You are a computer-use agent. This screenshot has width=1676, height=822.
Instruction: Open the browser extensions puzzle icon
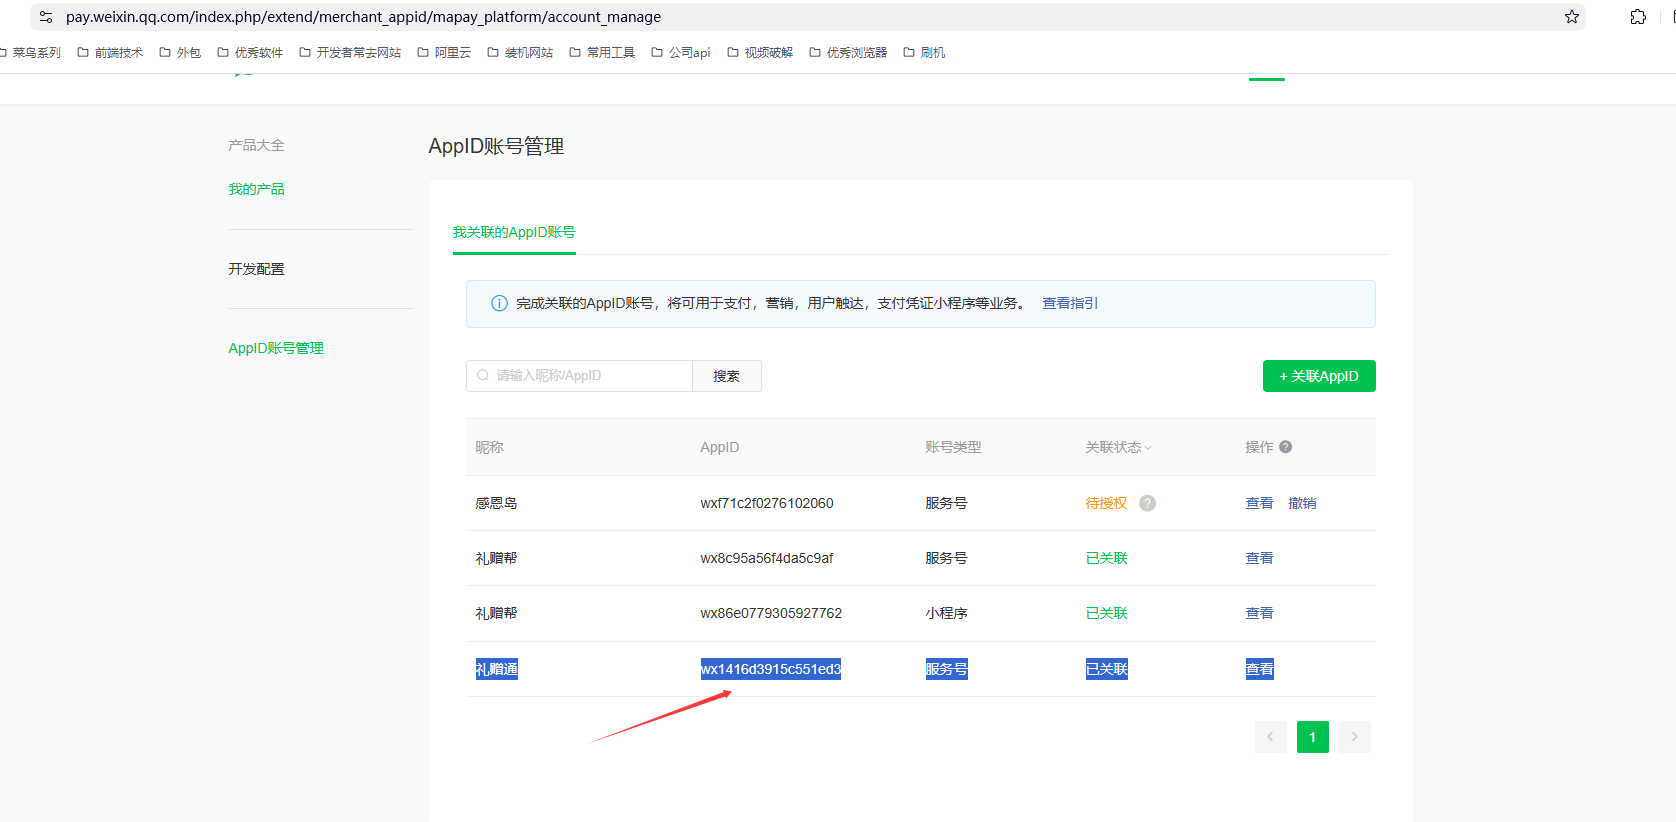(1638, 17)
